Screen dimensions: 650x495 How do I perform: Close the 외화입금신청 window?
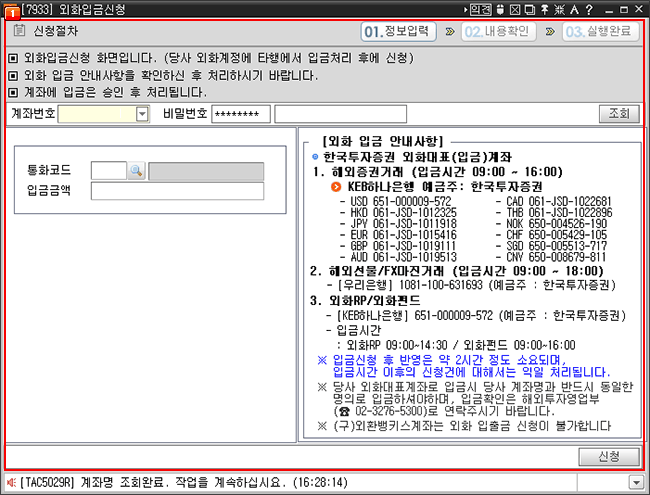[639, 9]
